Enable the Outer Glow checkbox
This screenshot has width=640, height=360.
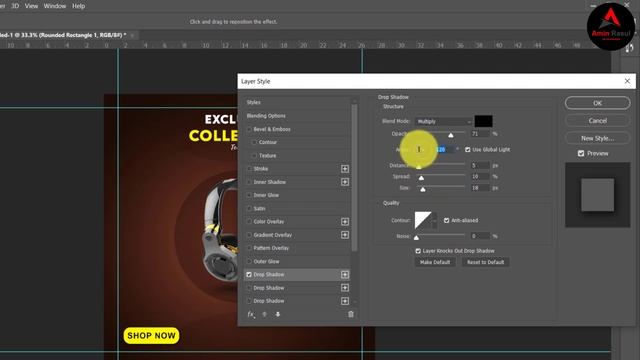(249, 262)
